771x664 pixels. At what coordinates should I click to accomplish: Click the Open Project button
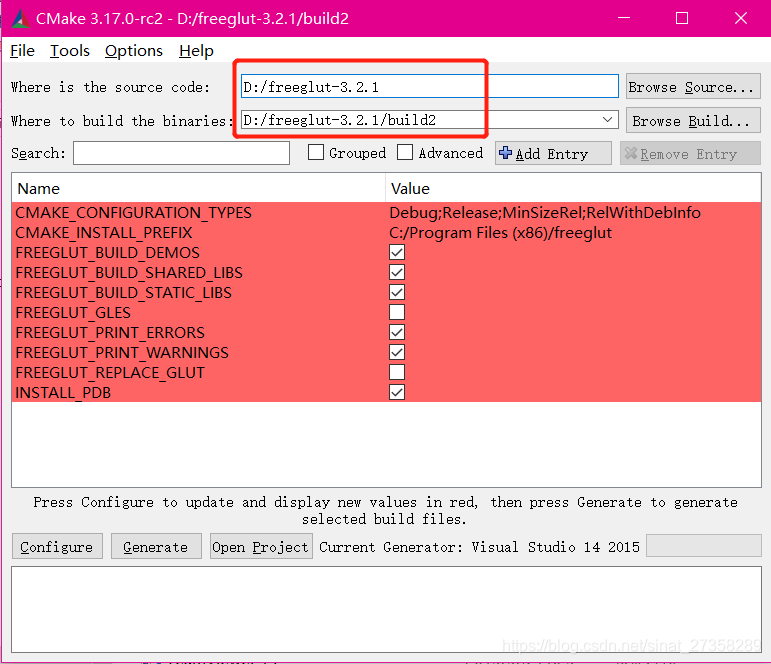click(261, 546)
